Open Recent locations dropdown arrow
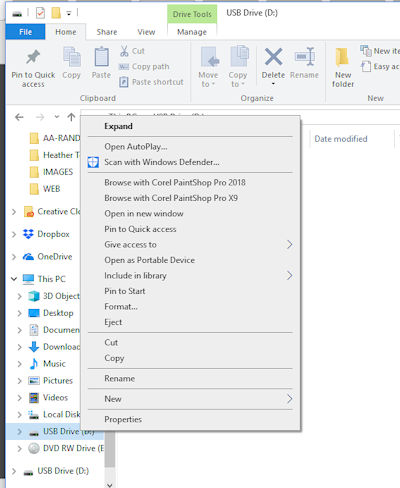The height and width of the screenshot is (488, 400). click(x=57, y=117)
